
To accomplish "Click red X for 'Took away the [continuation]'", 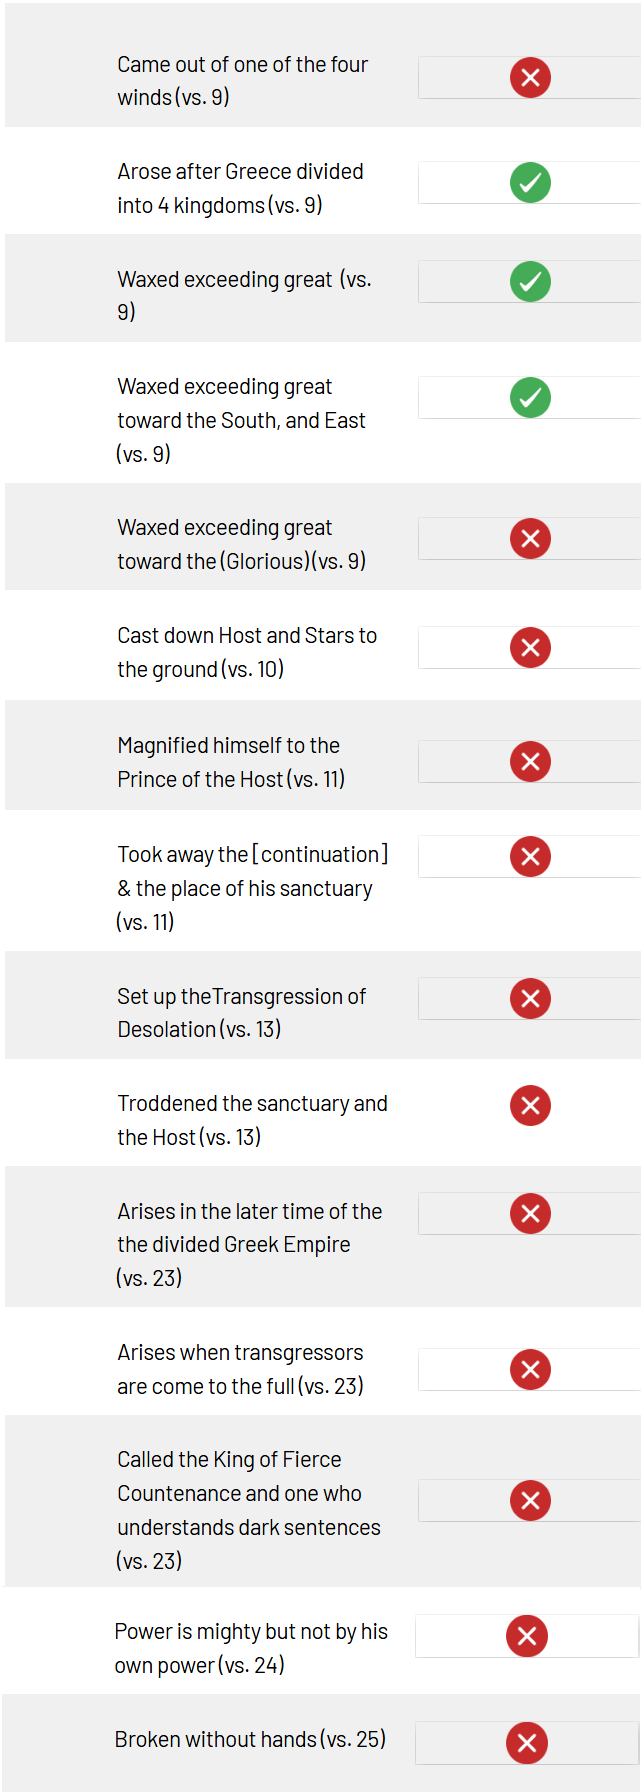I will coord(530,856).
